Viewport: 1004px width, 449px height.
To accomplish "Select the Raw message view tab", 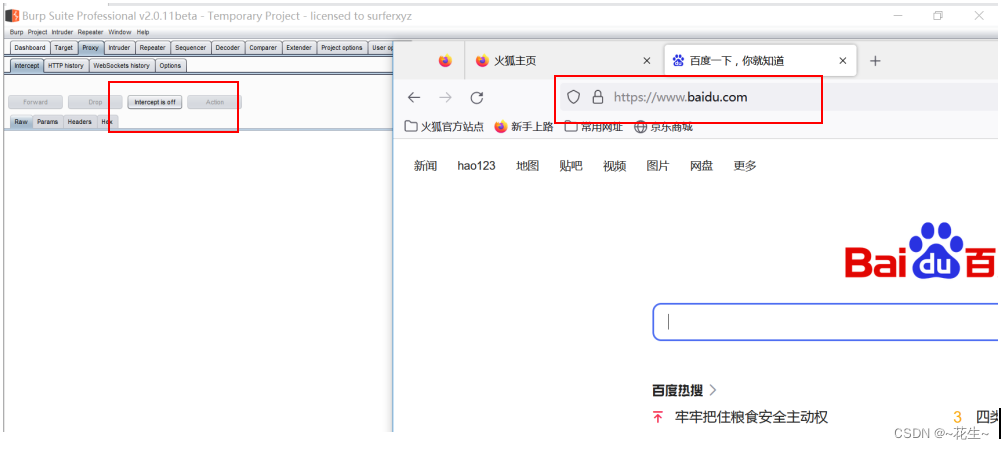I will [21, 122].
